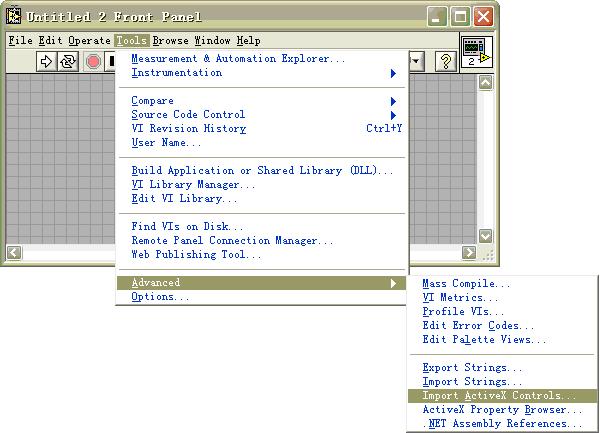Open Web Publishing Tool

(196, 255)
